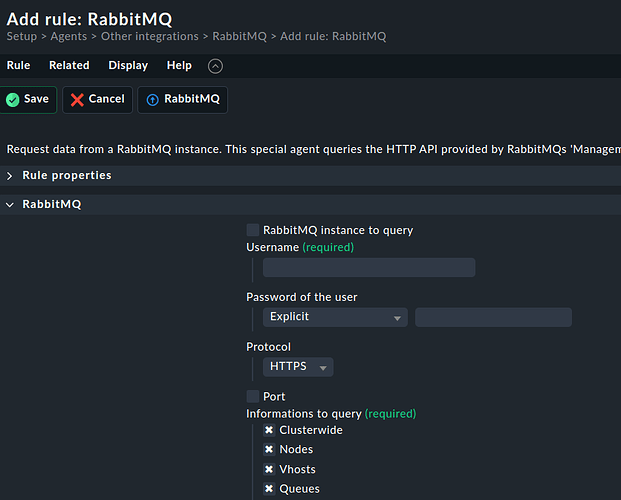The image size is (621, 500).
Task: Uncheck the Vhosts option
Action: pos(269,469)
